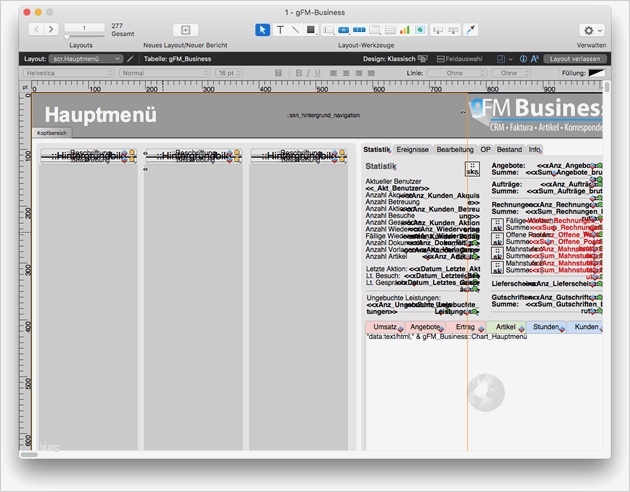Click the Part tool icon
The height and width of the screenshot is (492, 630).
pos(453,30)
